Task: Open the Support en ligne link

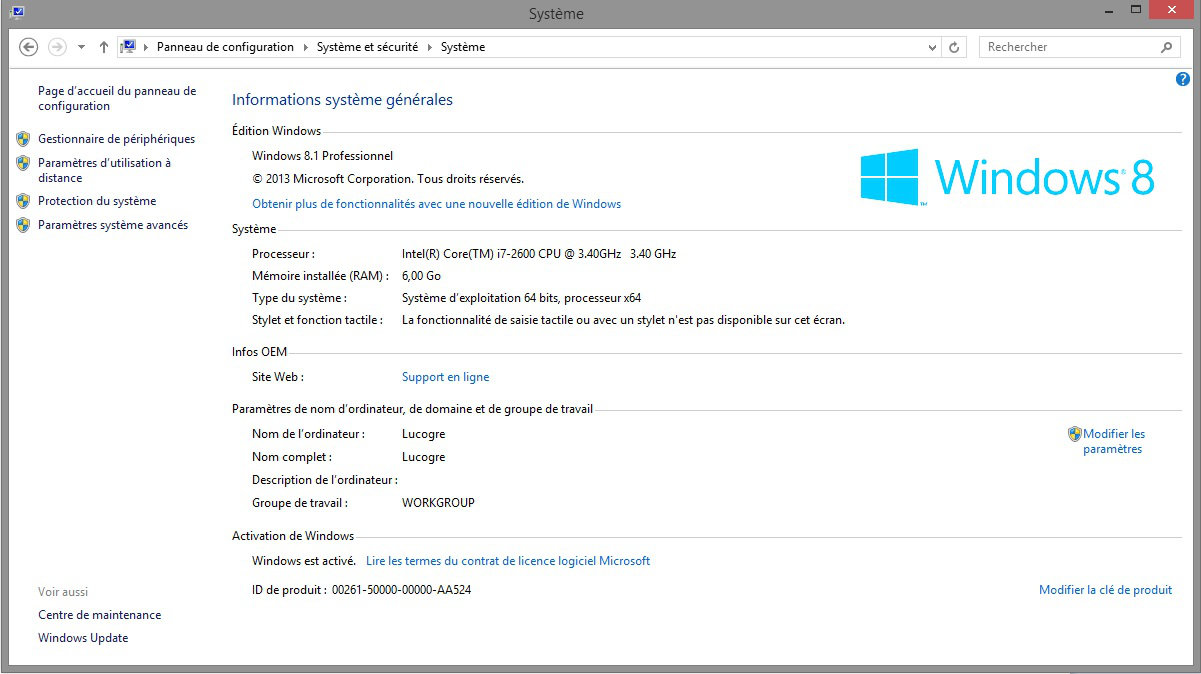Action: coord(445,377)
